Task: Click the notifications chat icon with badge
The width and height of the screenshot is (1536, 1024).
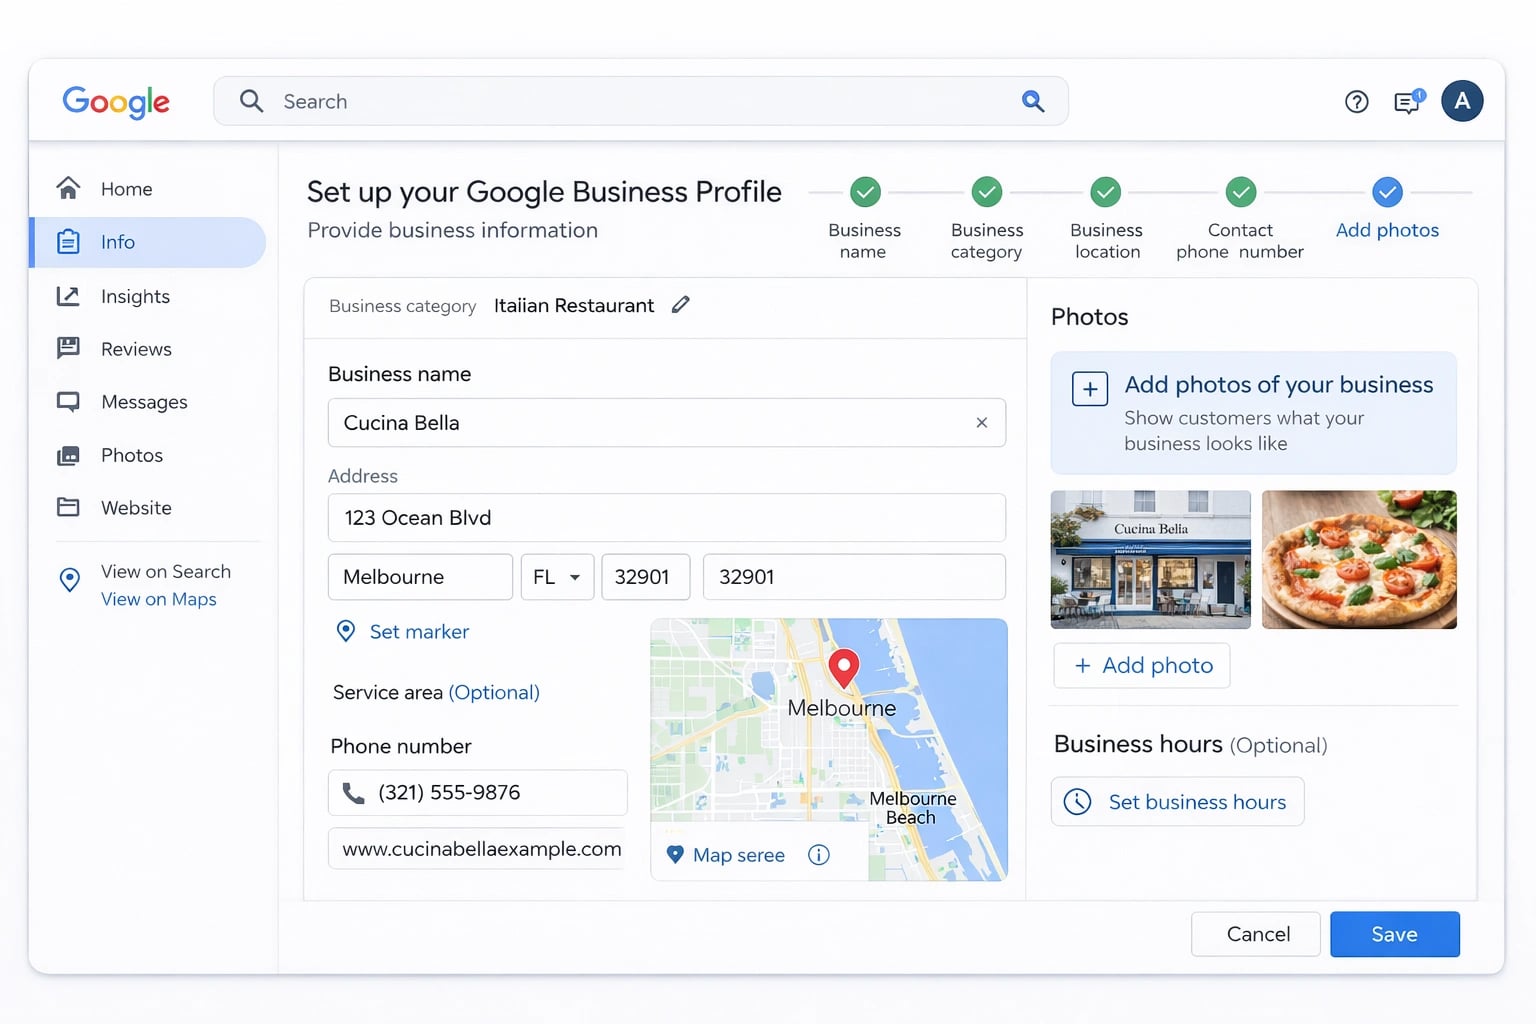Action: coord(1406,101)
